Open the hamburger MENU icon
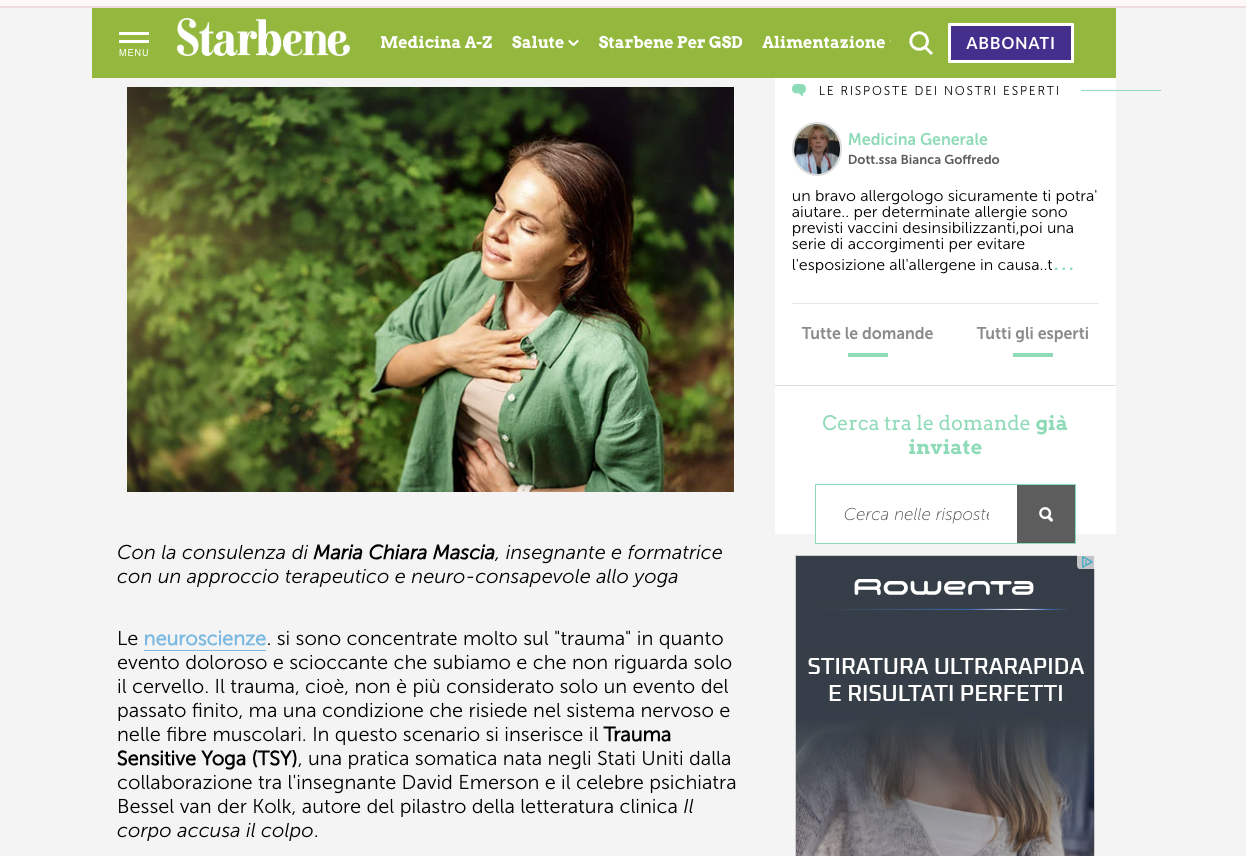 [x=133, y=43]
